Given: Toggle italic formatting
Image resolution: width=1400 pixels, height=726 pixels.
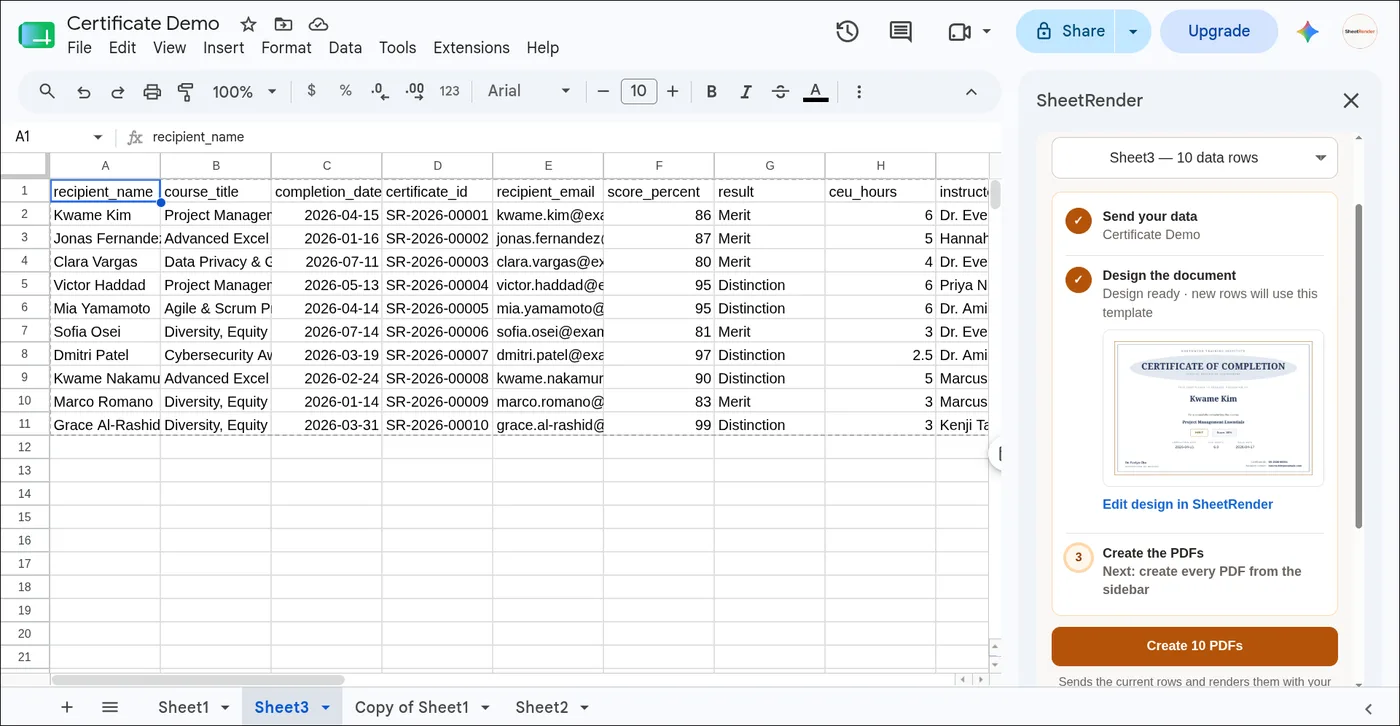Looking at the screenshot, I should 746,91.
